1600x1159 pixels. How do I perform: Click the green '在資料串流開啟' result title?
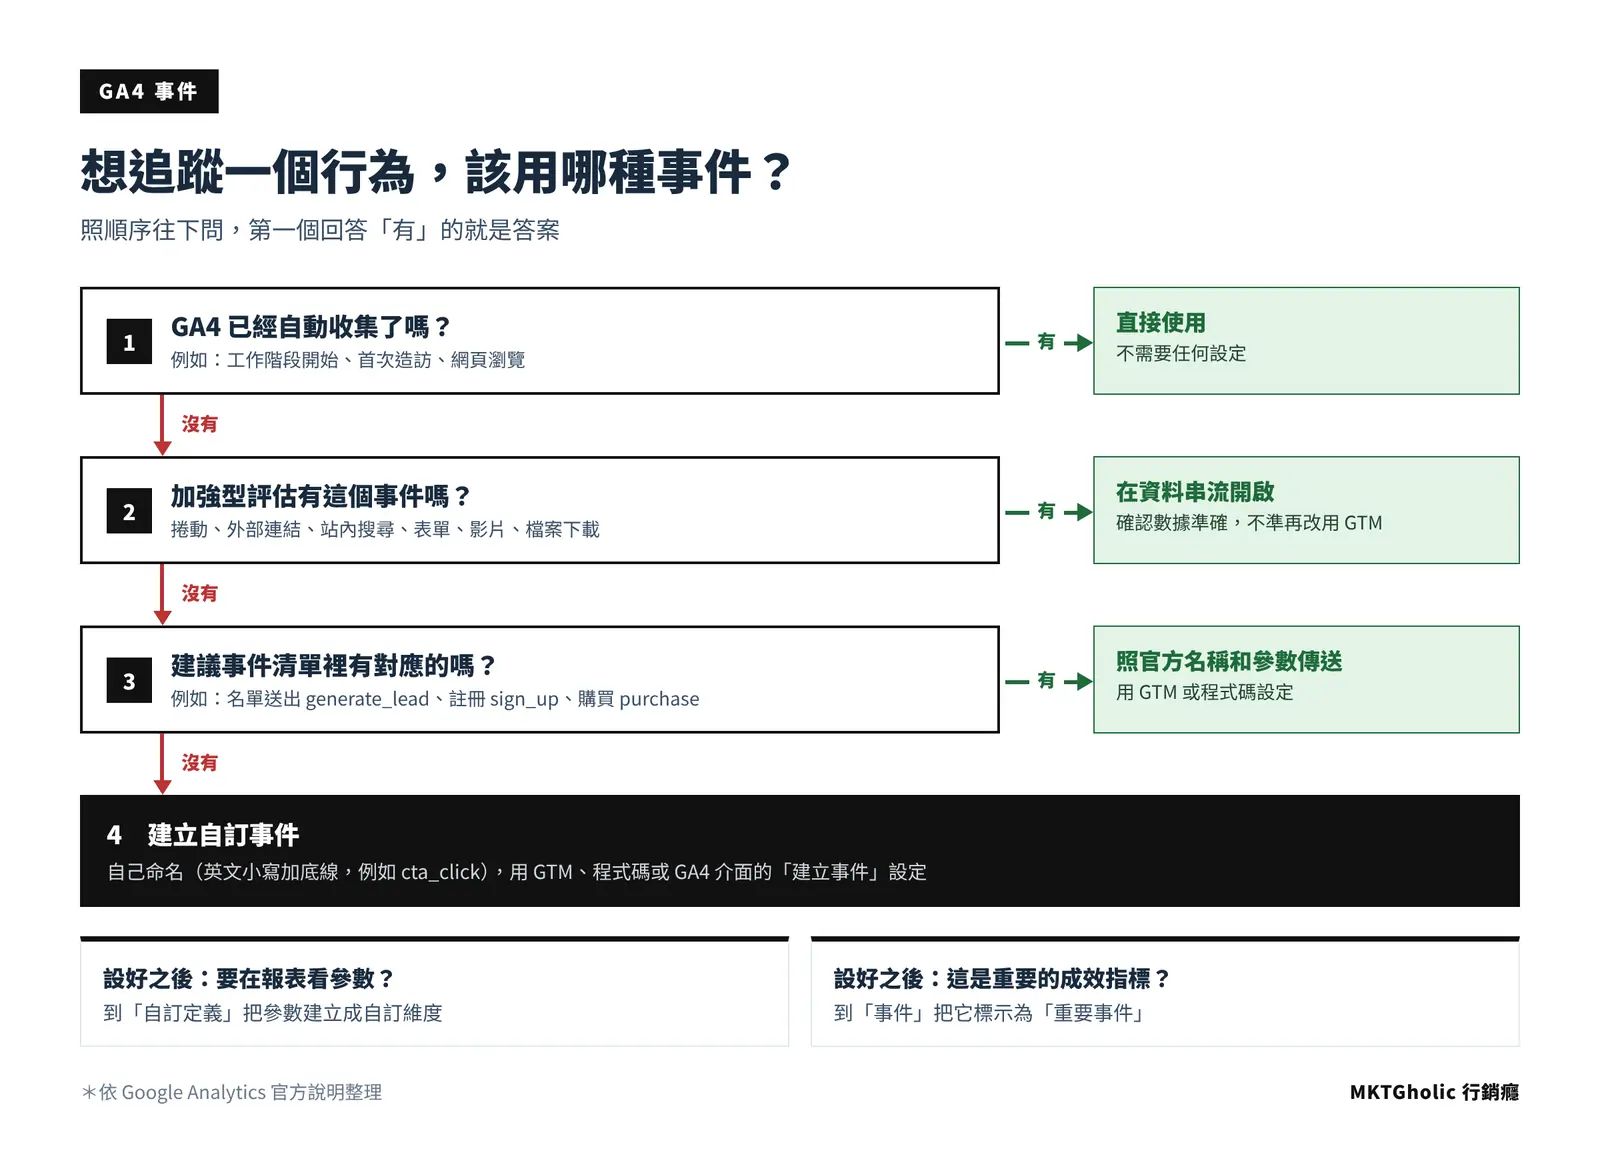[1195, 492]
